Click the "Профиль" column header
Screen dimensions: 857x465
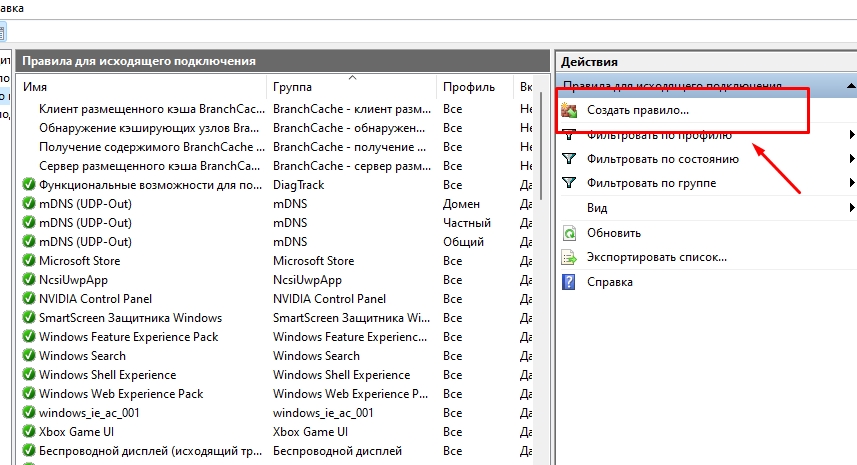pyautogui.click(x=475, y=87)
